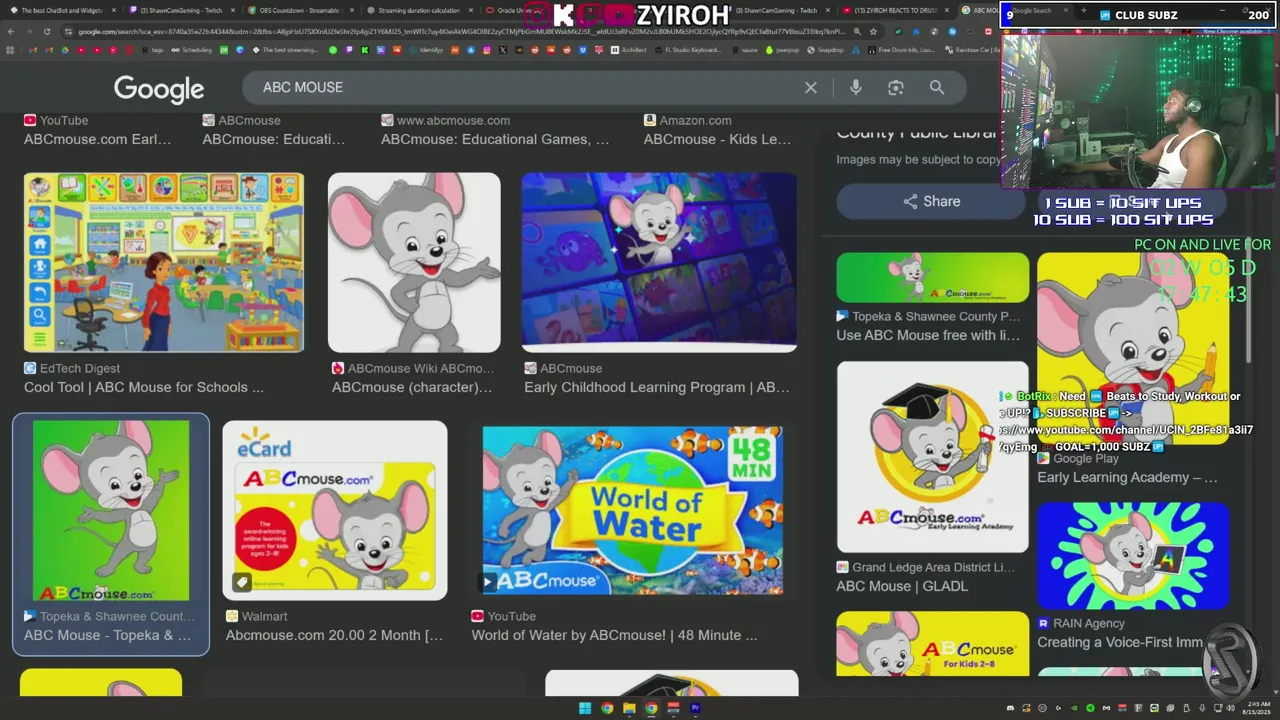This screenshot has width=1280, height=720.
Task: Click the 'Grand Ledge Area District Li...' source
Action: pos(933,567)
